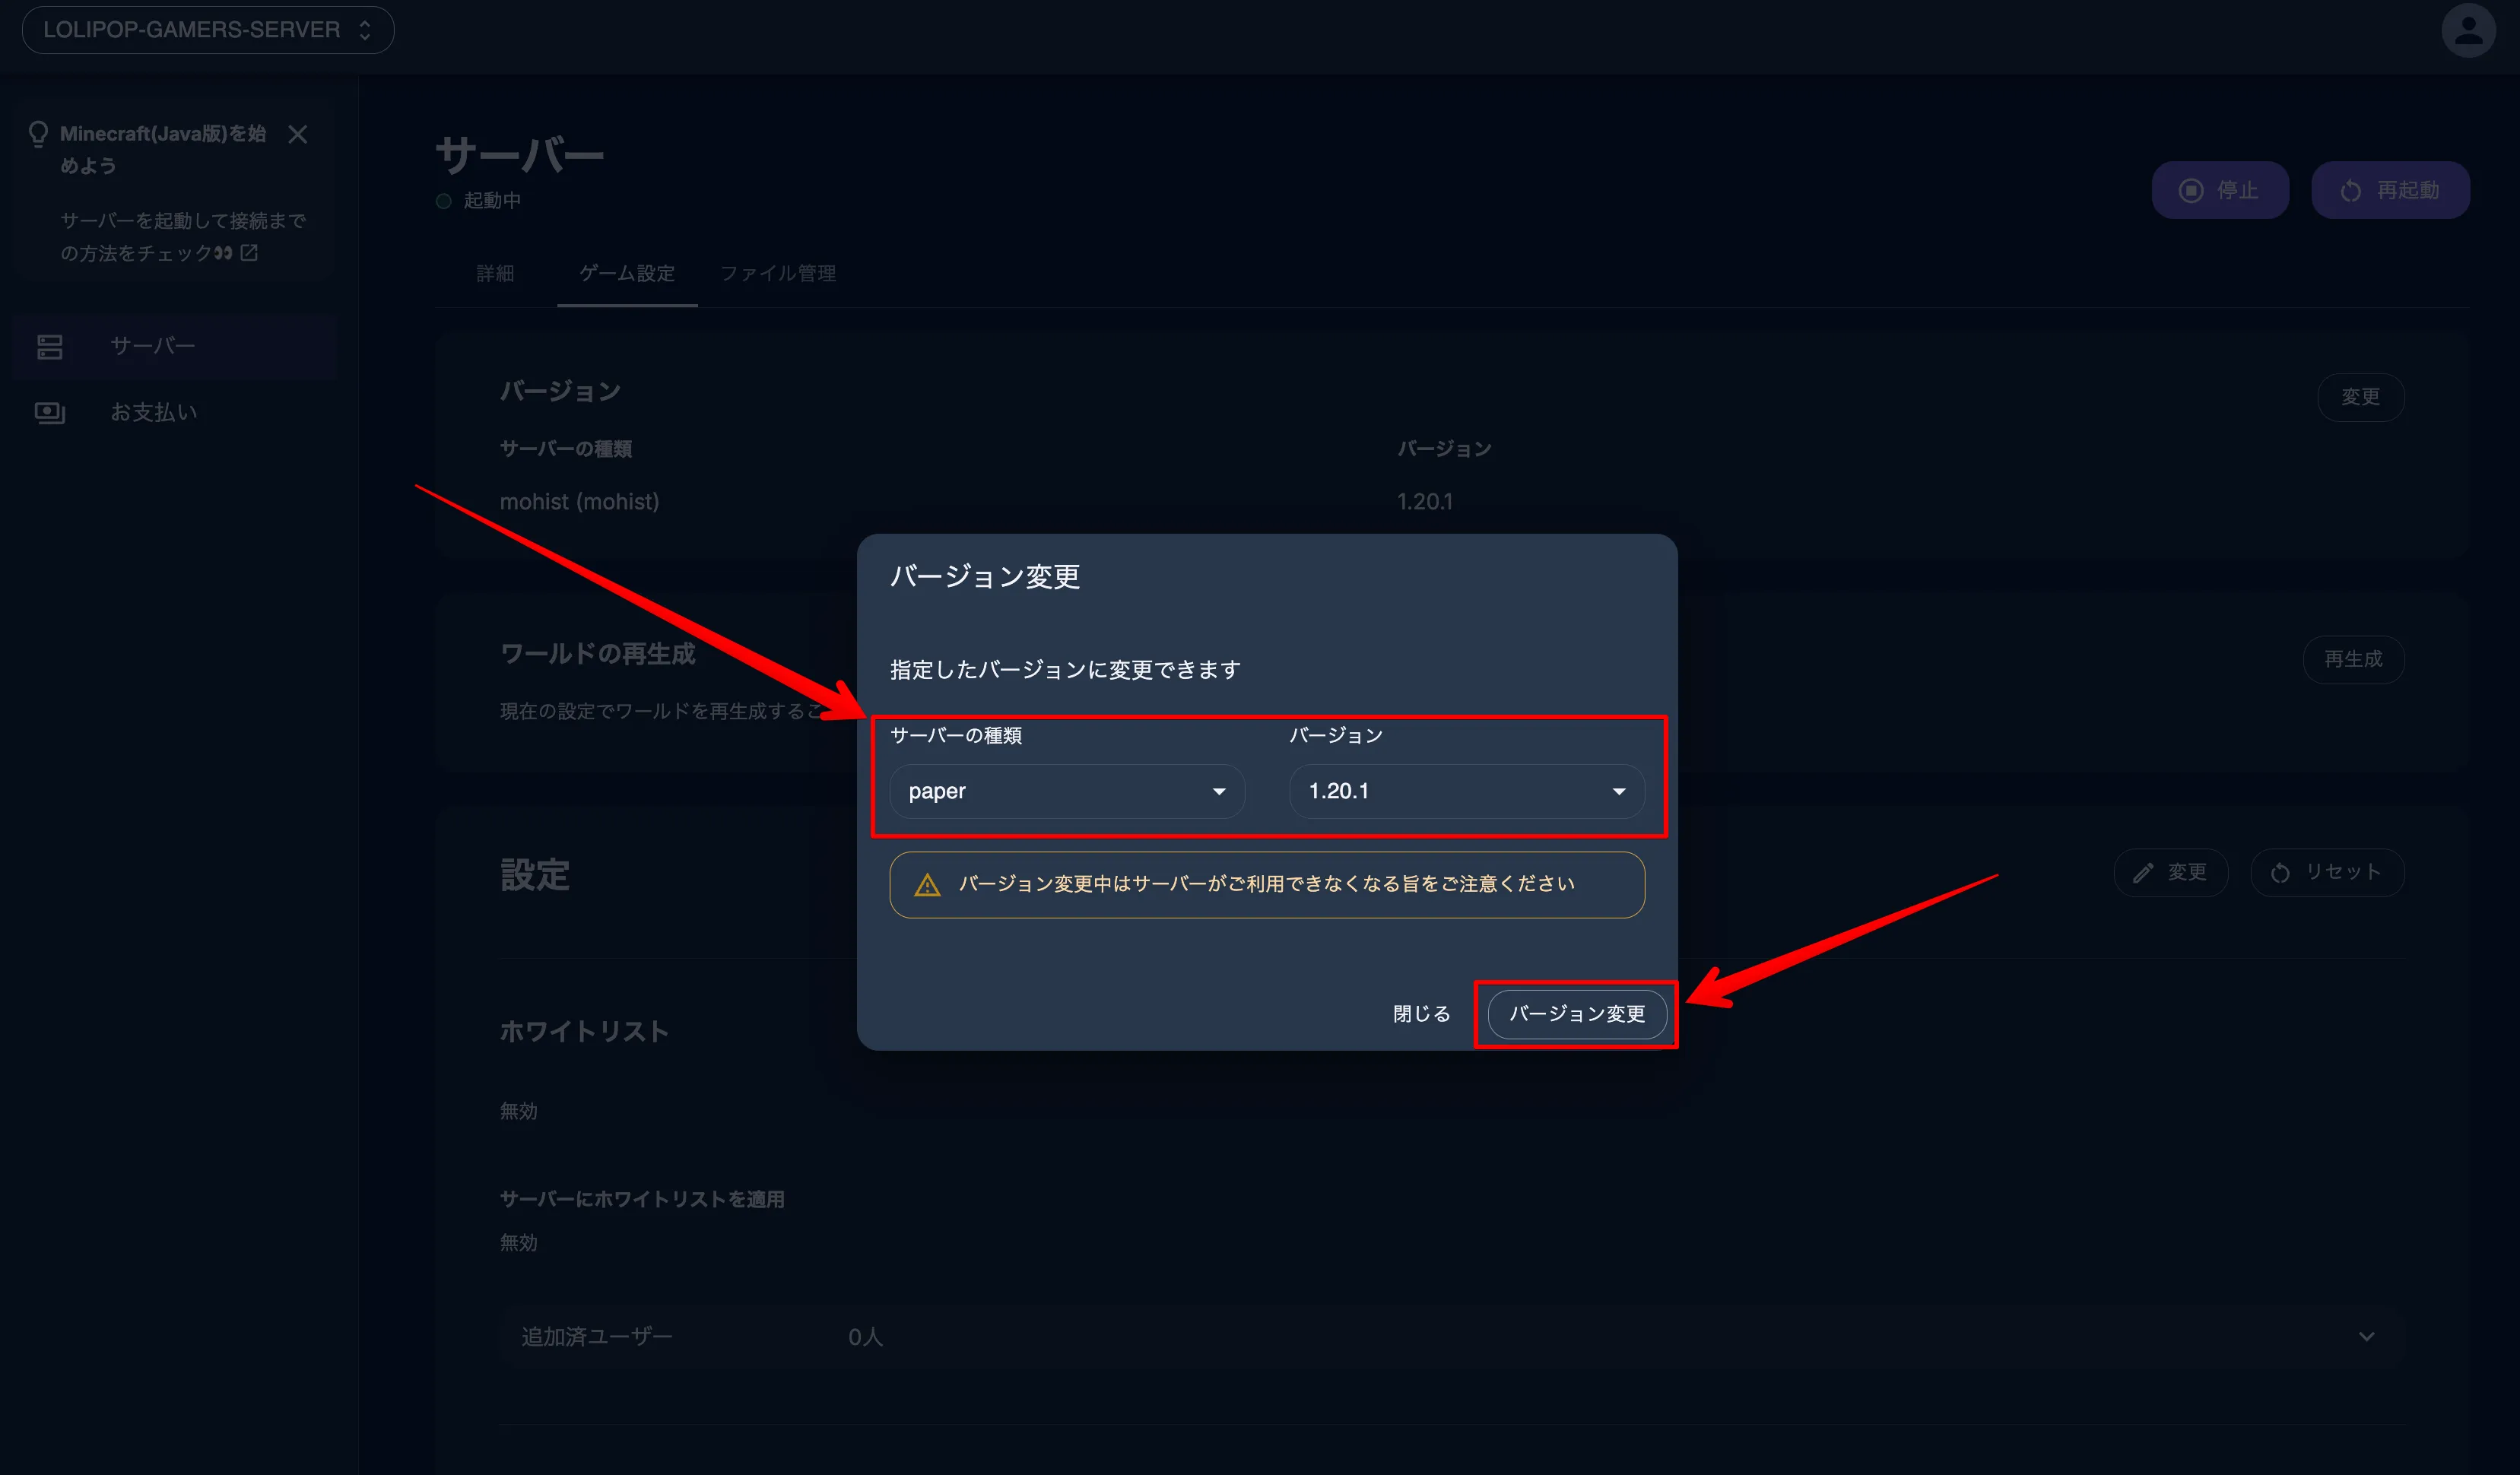The image size is (2520, 1475).
Task: Click the server rack sidebar icon
Action: [50, 347]
